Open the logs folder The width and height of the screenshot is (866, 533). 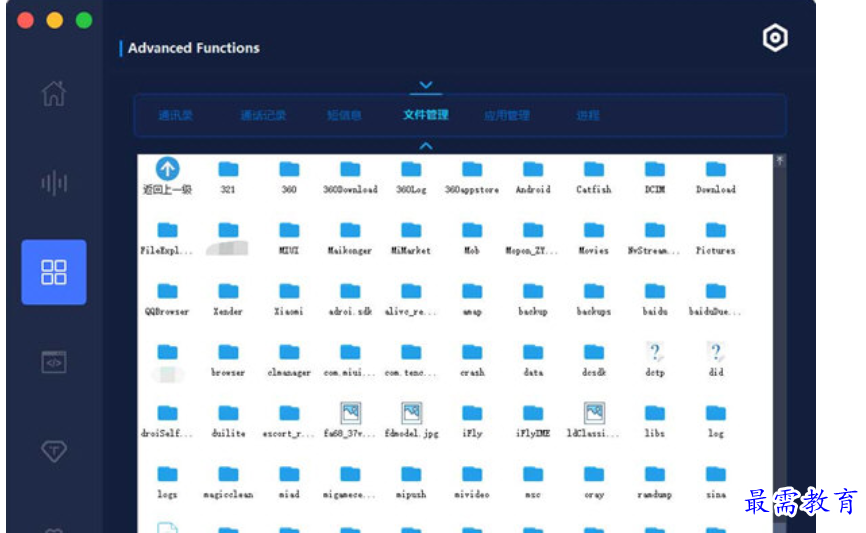point(167,474)
